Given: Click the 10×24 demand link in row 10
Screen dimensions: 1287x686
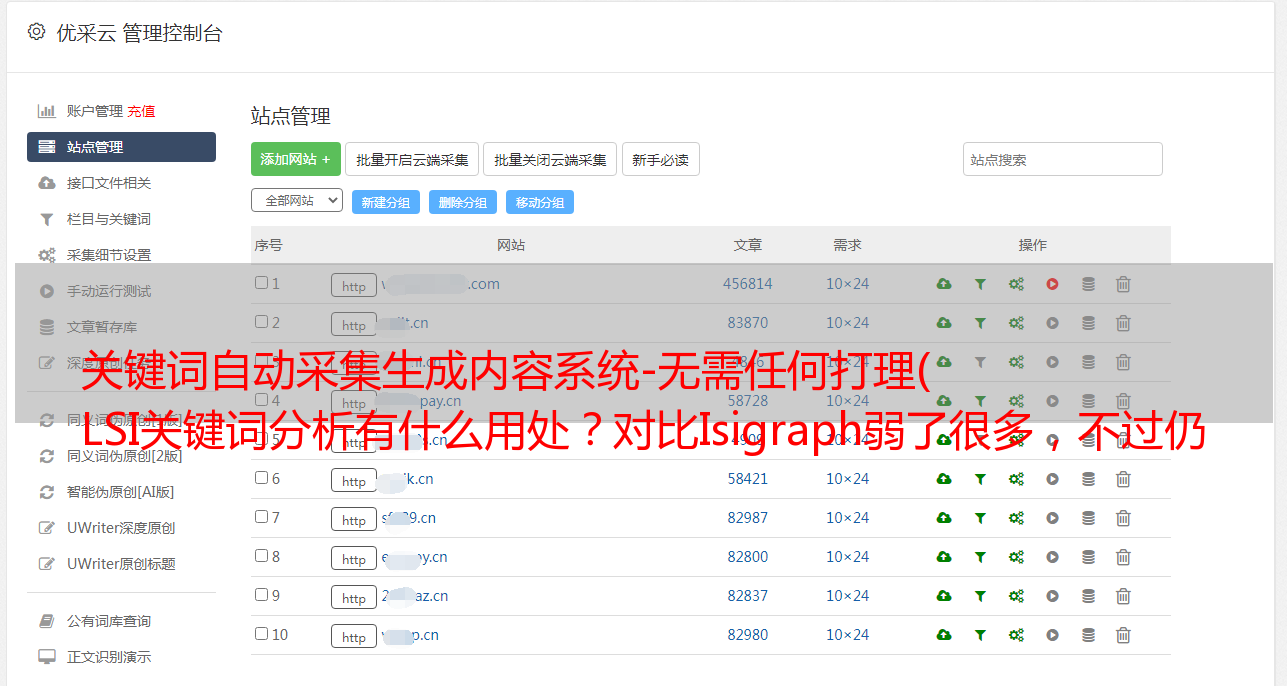Looking at the screenshot, I should pyautogui.click(x=847, y=635).
